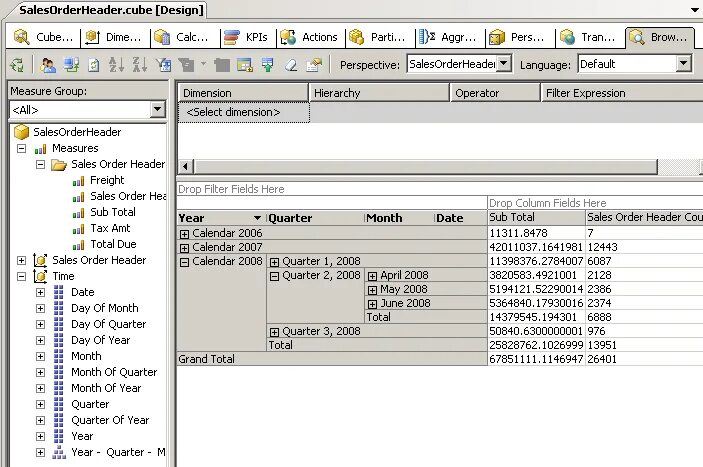The image size is (703, 467).
Task: Click the Sort Descending (Z-A) icon
Action: point(139,65)
